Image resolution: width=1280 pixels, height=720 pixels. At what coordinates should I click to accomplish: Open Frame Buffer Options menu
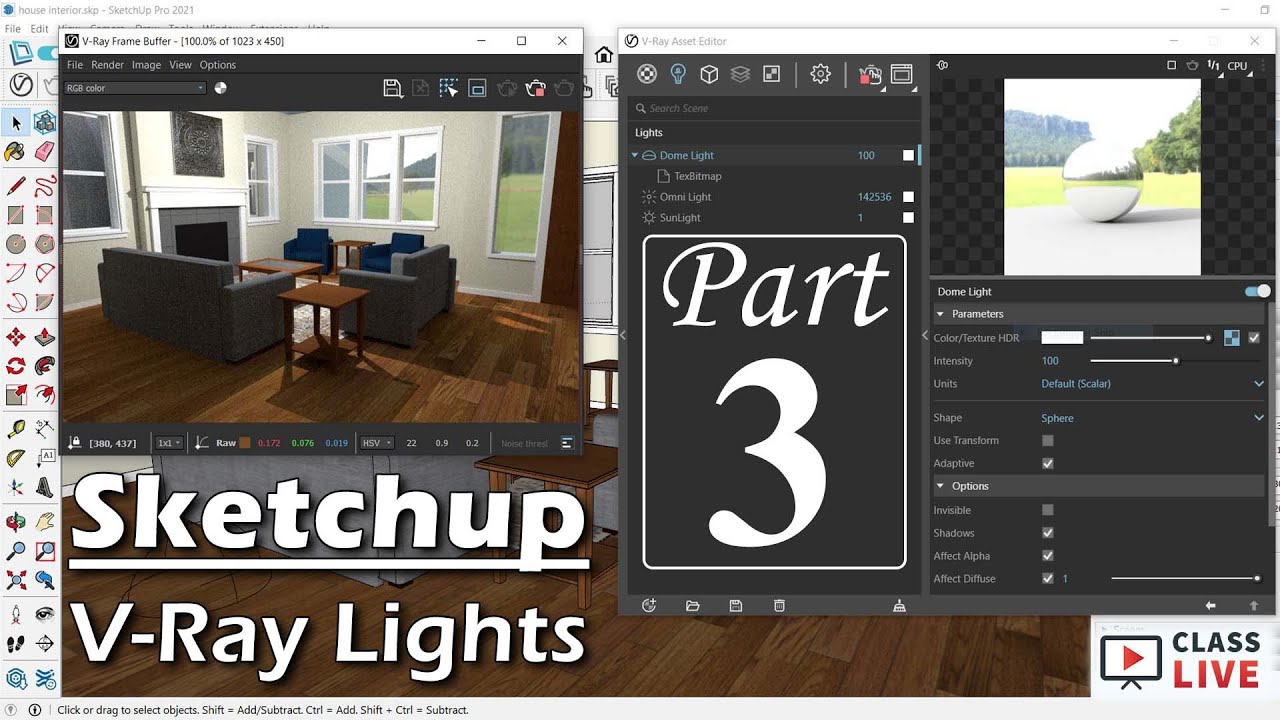[x=218, y=65]
